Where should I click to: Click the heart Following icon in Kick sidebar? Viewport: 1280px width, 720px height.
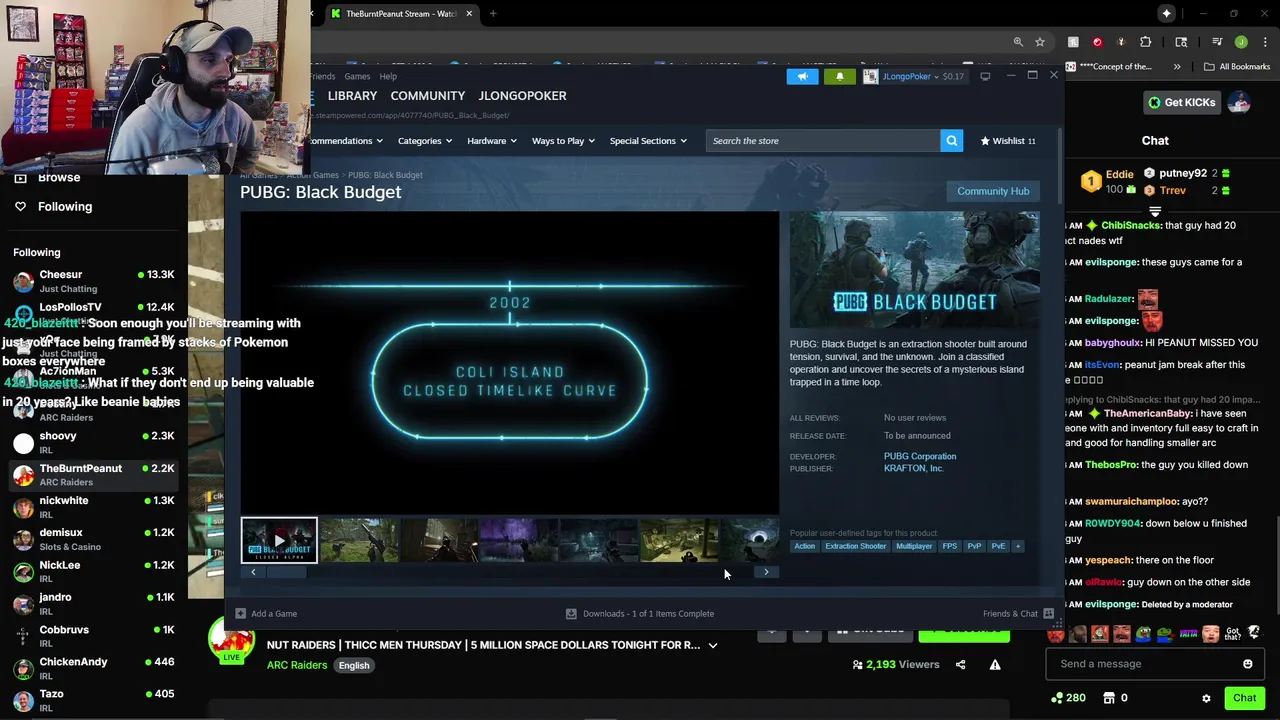pos(20,206)
